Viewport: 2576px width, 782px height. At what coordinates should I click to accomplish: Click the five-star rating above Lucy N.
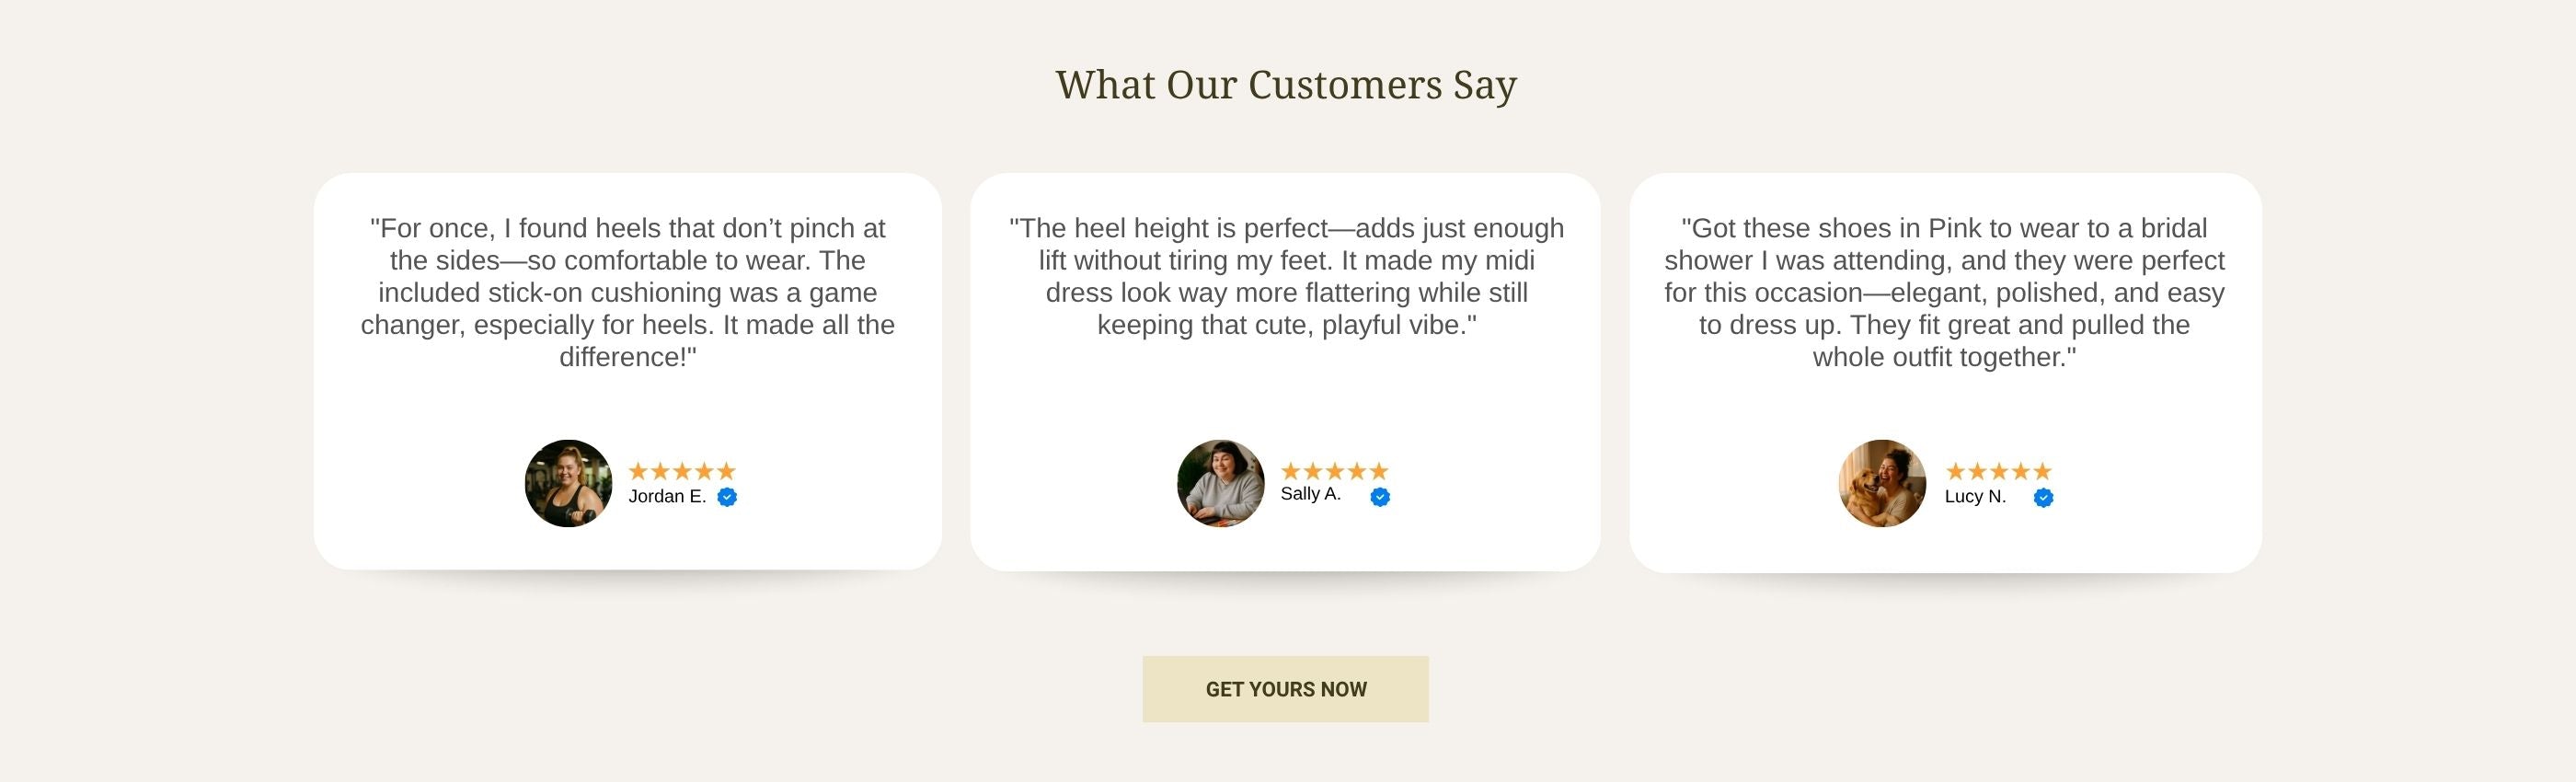tap(1999, 471)
